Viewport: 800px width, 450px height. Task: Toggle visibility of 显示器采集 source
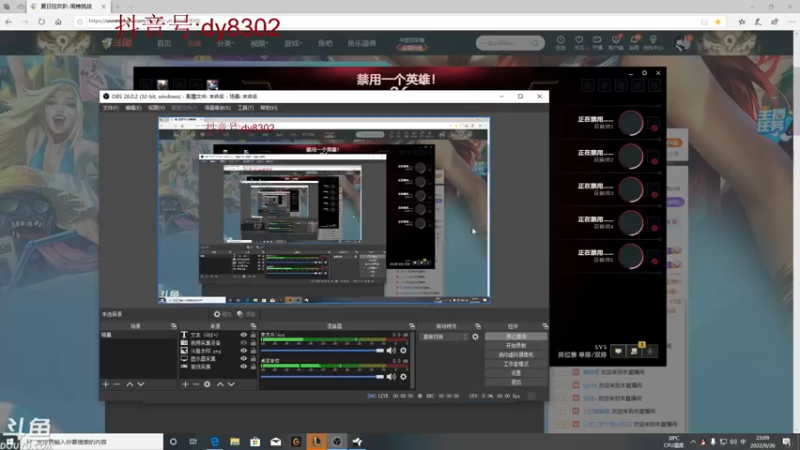pos(243,359)
